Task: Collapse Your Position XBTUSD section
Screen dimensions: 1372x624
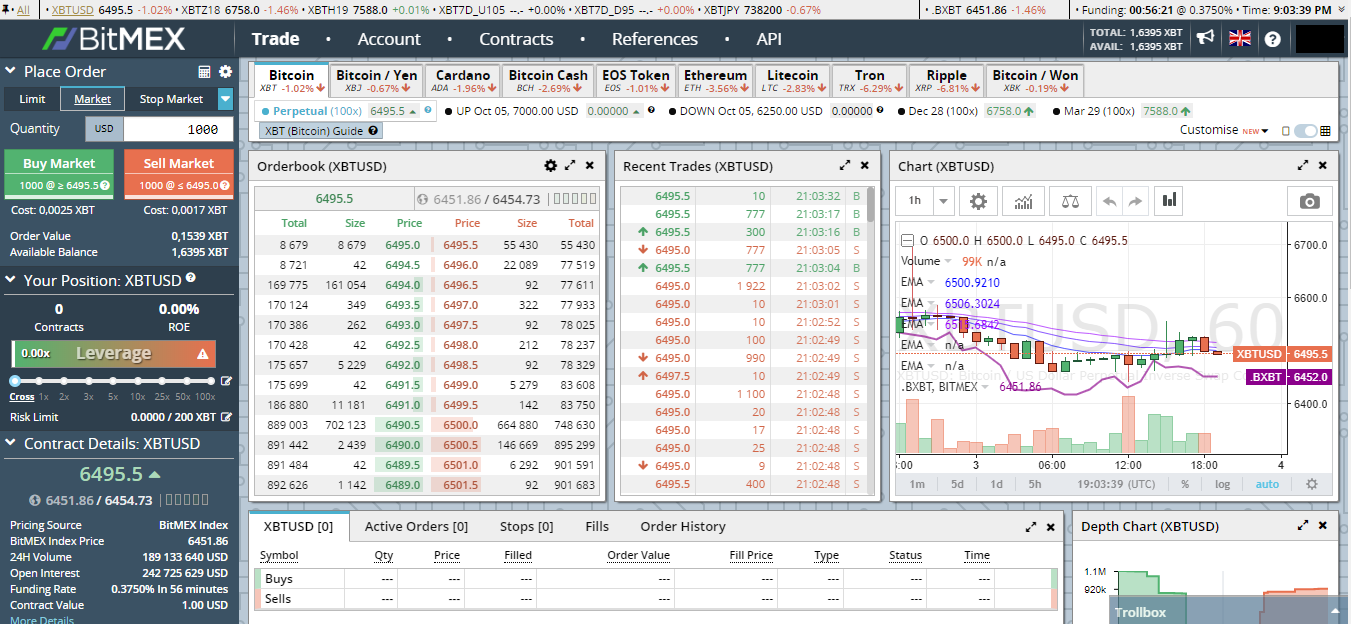Action: tap(11, 281)
